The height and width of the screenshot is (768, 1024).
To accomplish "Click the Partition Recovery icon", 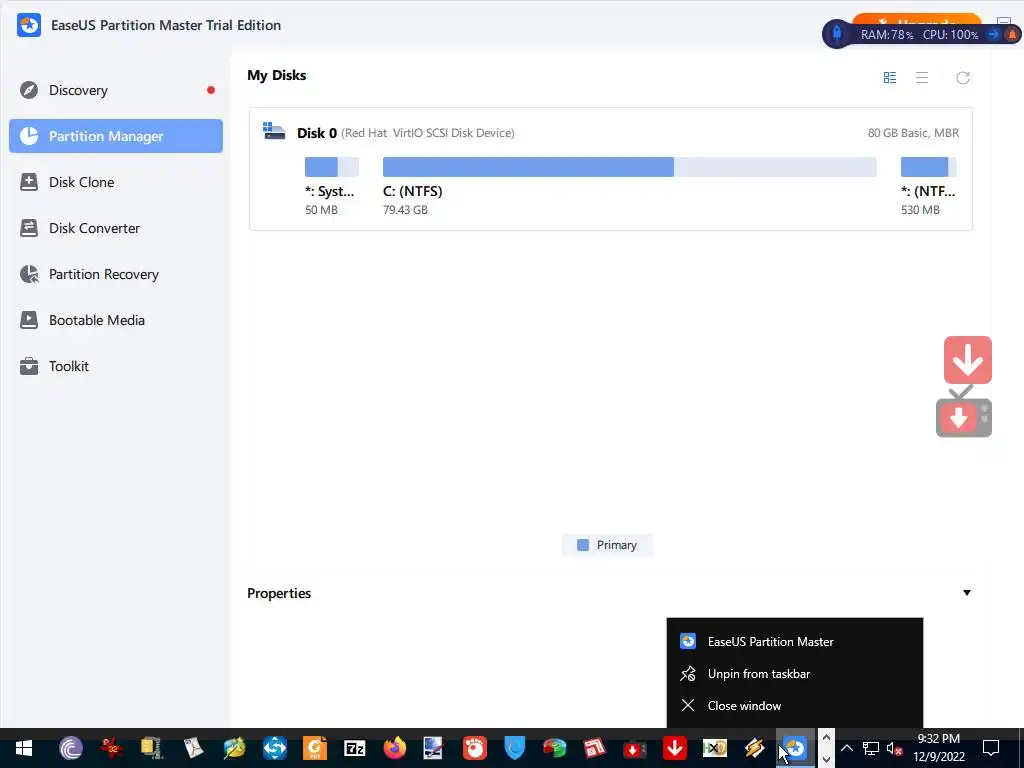I will coord(29,274).
